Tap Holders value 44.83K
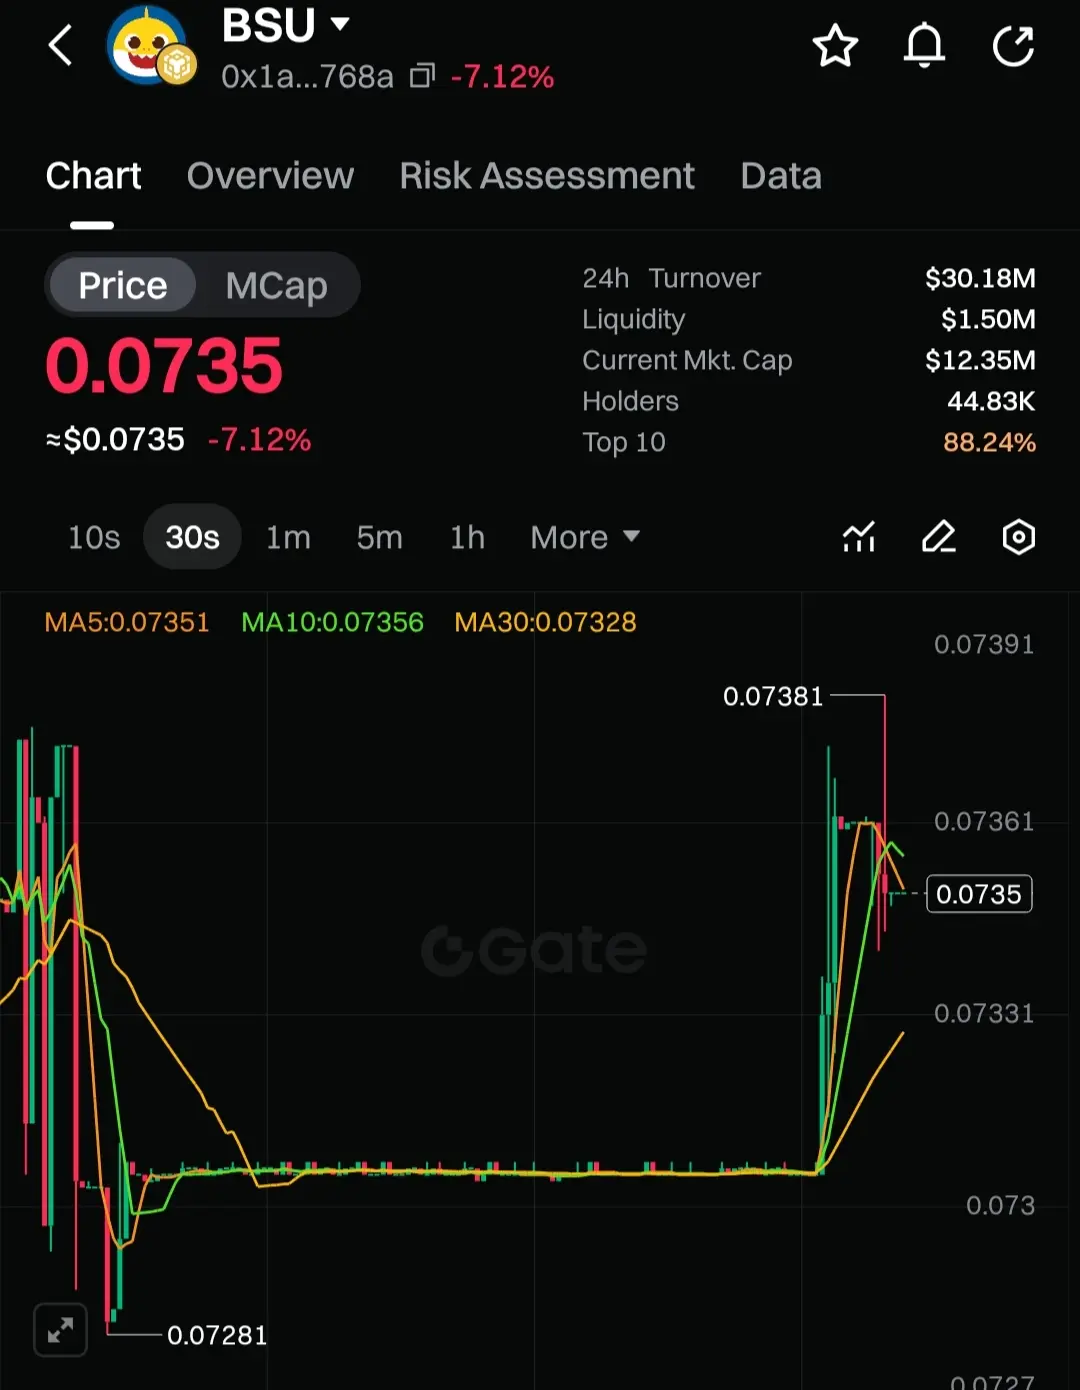Screen dimensions: 1080x1390 click(991, 401)
